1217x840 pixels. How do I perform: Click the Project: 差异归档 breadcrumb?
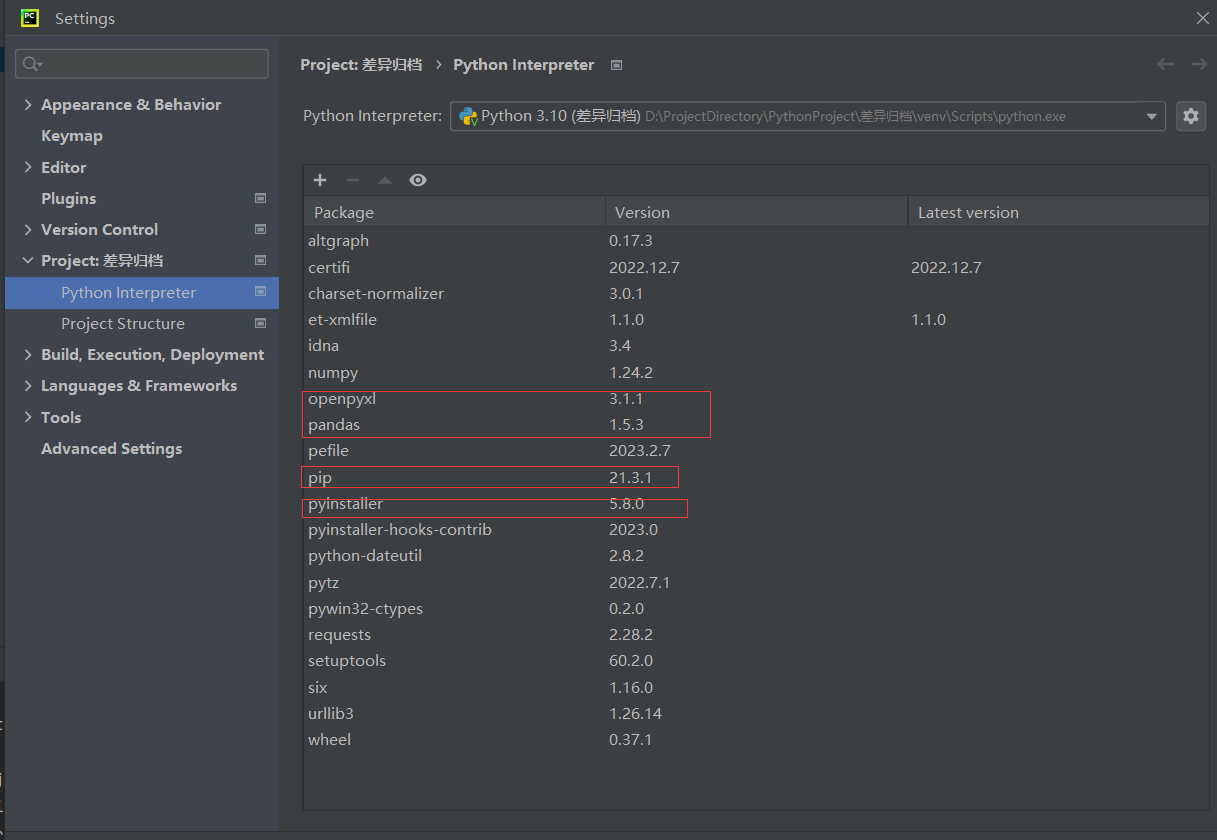[x=361, y=64]
